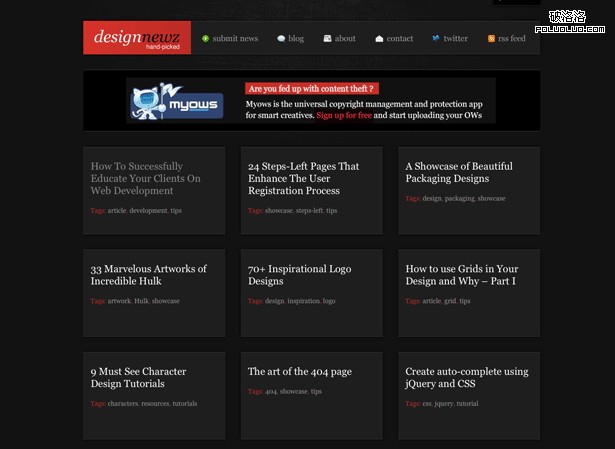The height and width of the screenshot is (449, 615).
Task: Go to the blog menu item
Action: 296,39
